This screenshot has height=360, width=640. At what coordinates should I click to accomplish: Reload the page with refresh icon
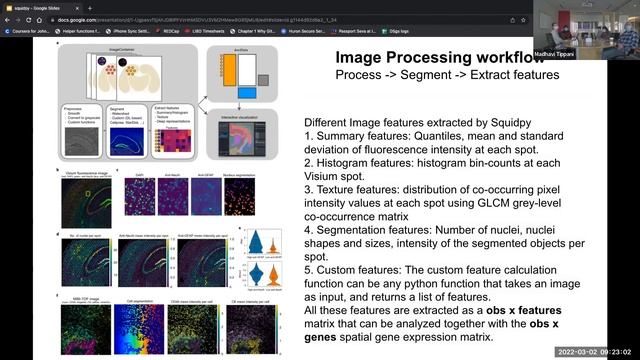28,20
